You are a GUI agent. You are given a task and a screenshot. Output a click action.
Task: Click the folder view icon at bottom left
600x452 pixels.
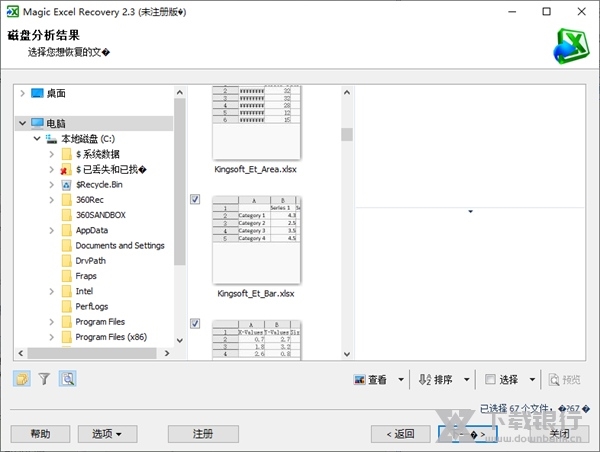21,379
